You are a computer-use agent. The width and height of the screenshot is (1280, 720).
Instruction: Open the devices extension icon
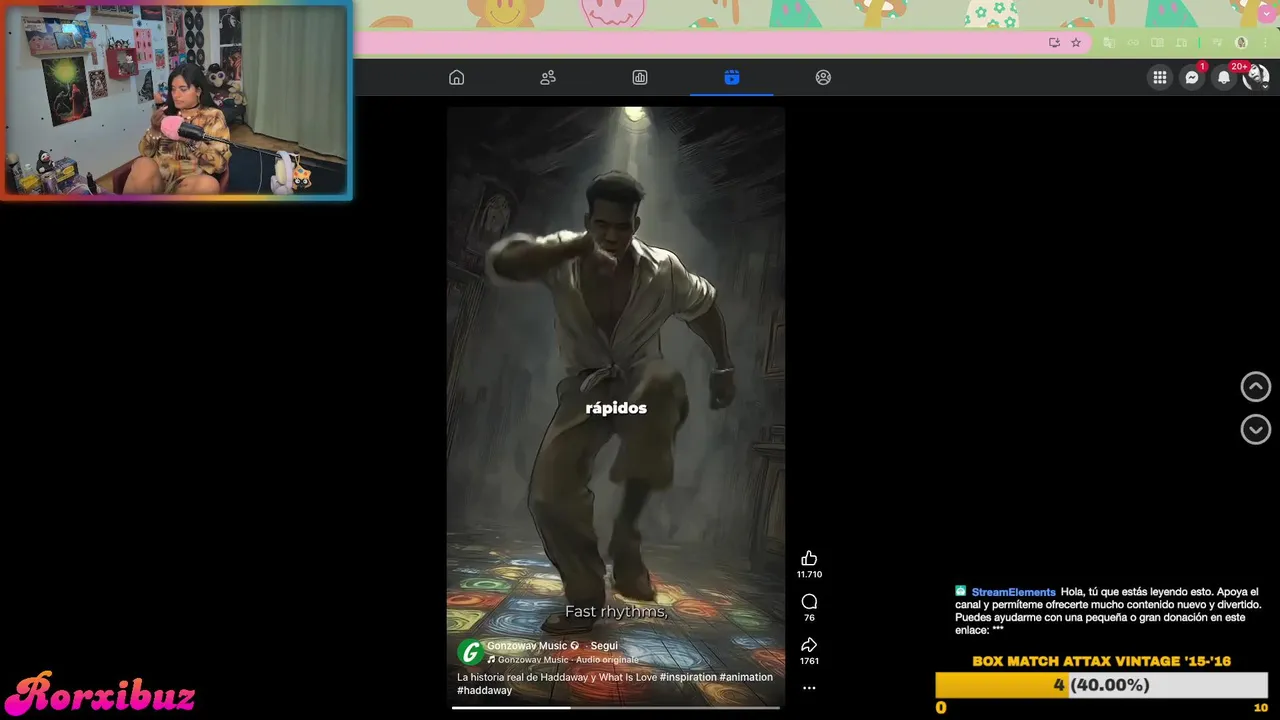pyautogui.click(x=1181, y=42)
